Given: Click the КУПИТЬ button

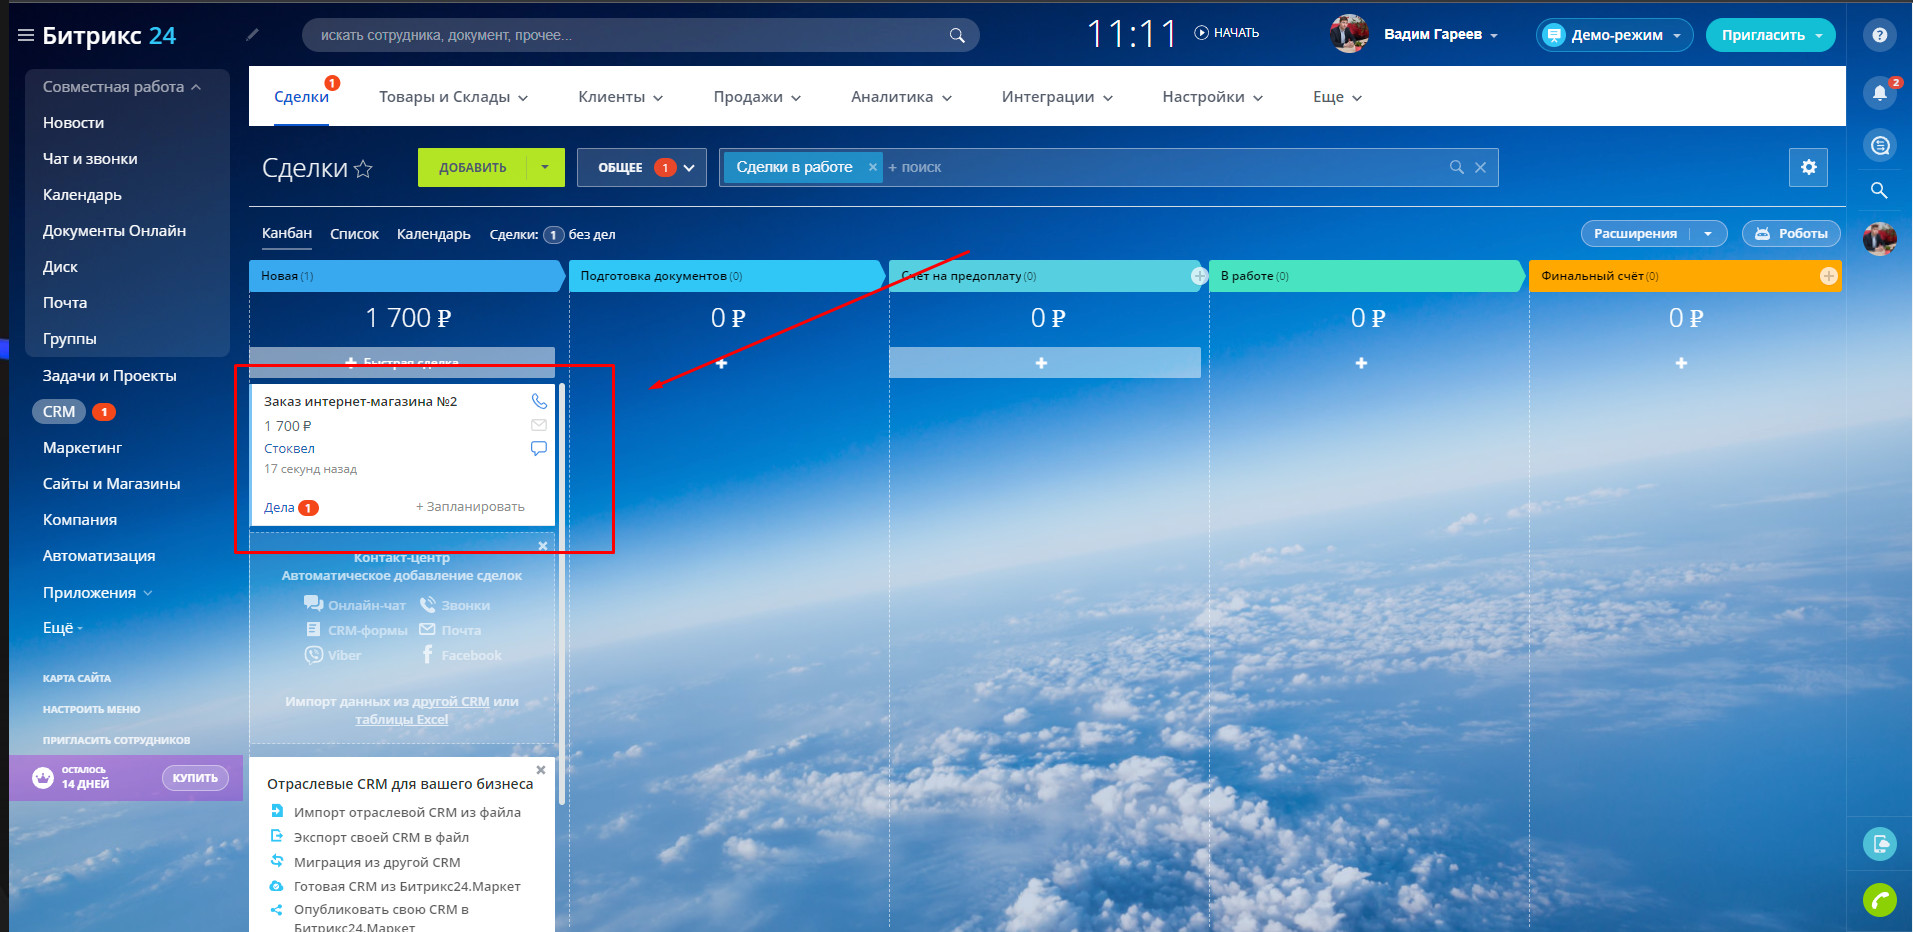Looking at the screenshot, I should tap(195, 778).
